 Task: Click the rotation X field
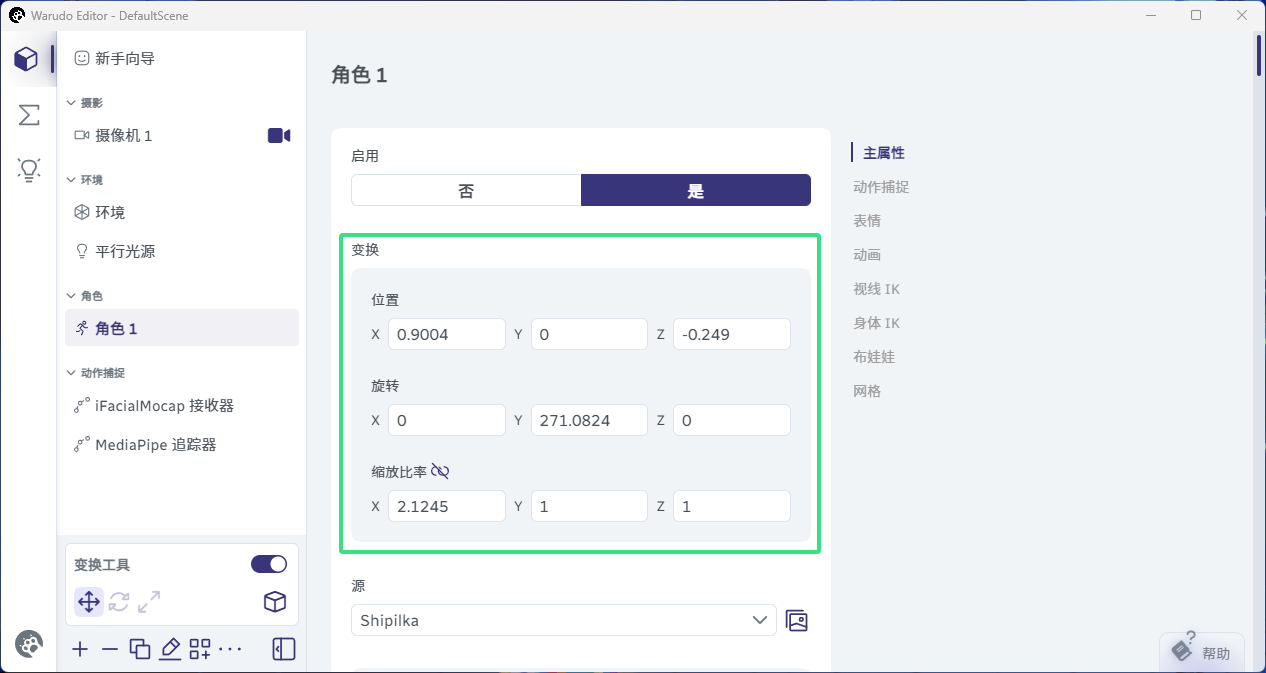coord(446,420)
